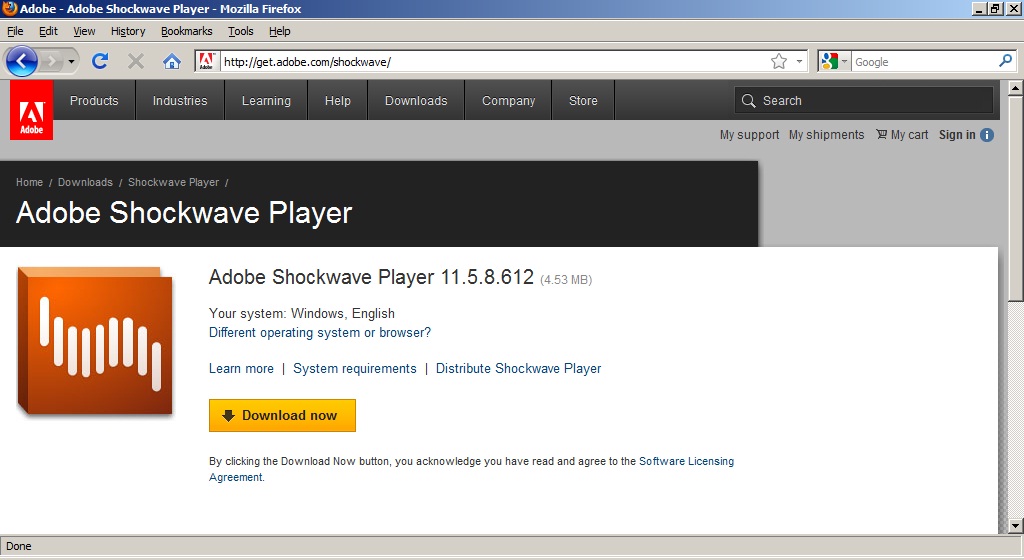The width and height of the screenshot is (1024, 560).
Task: Open the Downloads navigation tab
Action: [x=416, y=101]
